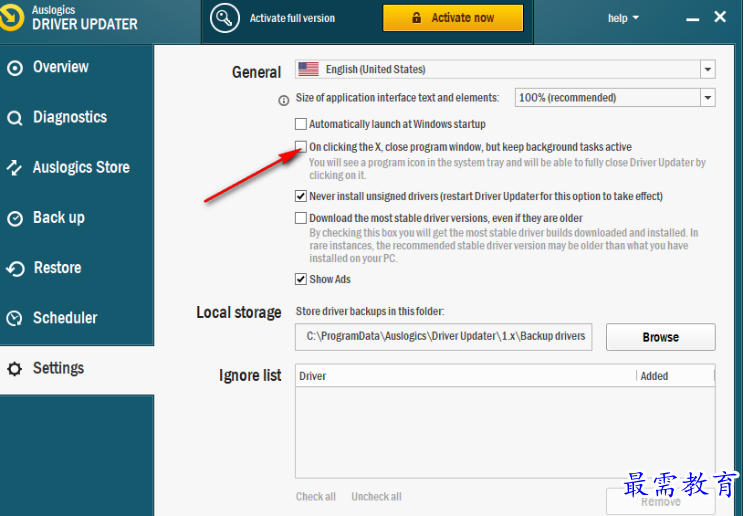The width and height of the screenshot is (745, 516).
Task: Click the Store driver backups in this folder label
Action: 370,311
